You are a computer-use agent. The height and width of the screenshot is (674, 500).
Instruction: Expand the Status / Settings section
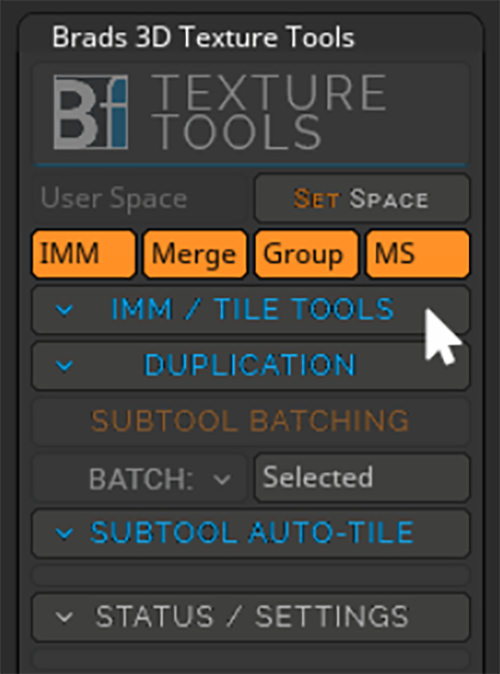pyautogui.click(x=251, y=617)
